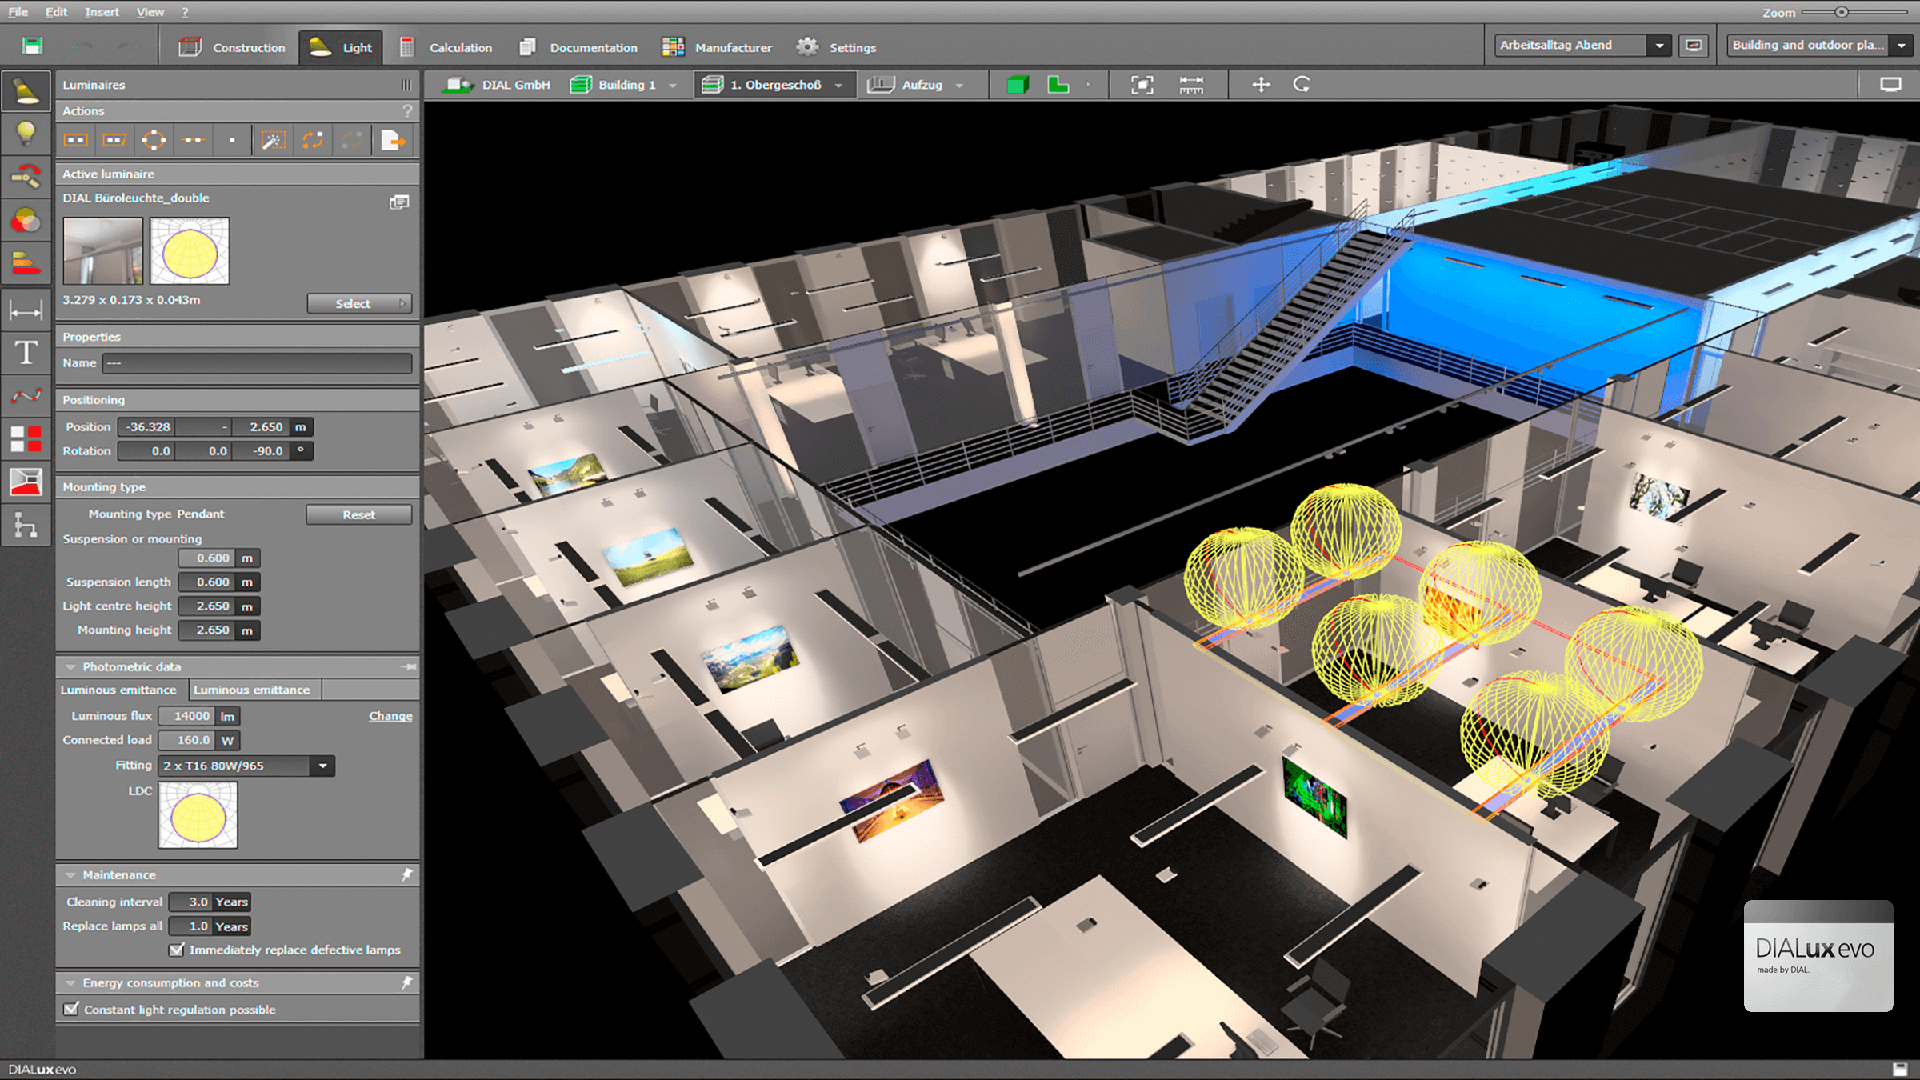Image resolution: width=1920 pixels, height=1080 pixels.
Task: Enable Immediately replace defective lamps
Action: point(181,949)
